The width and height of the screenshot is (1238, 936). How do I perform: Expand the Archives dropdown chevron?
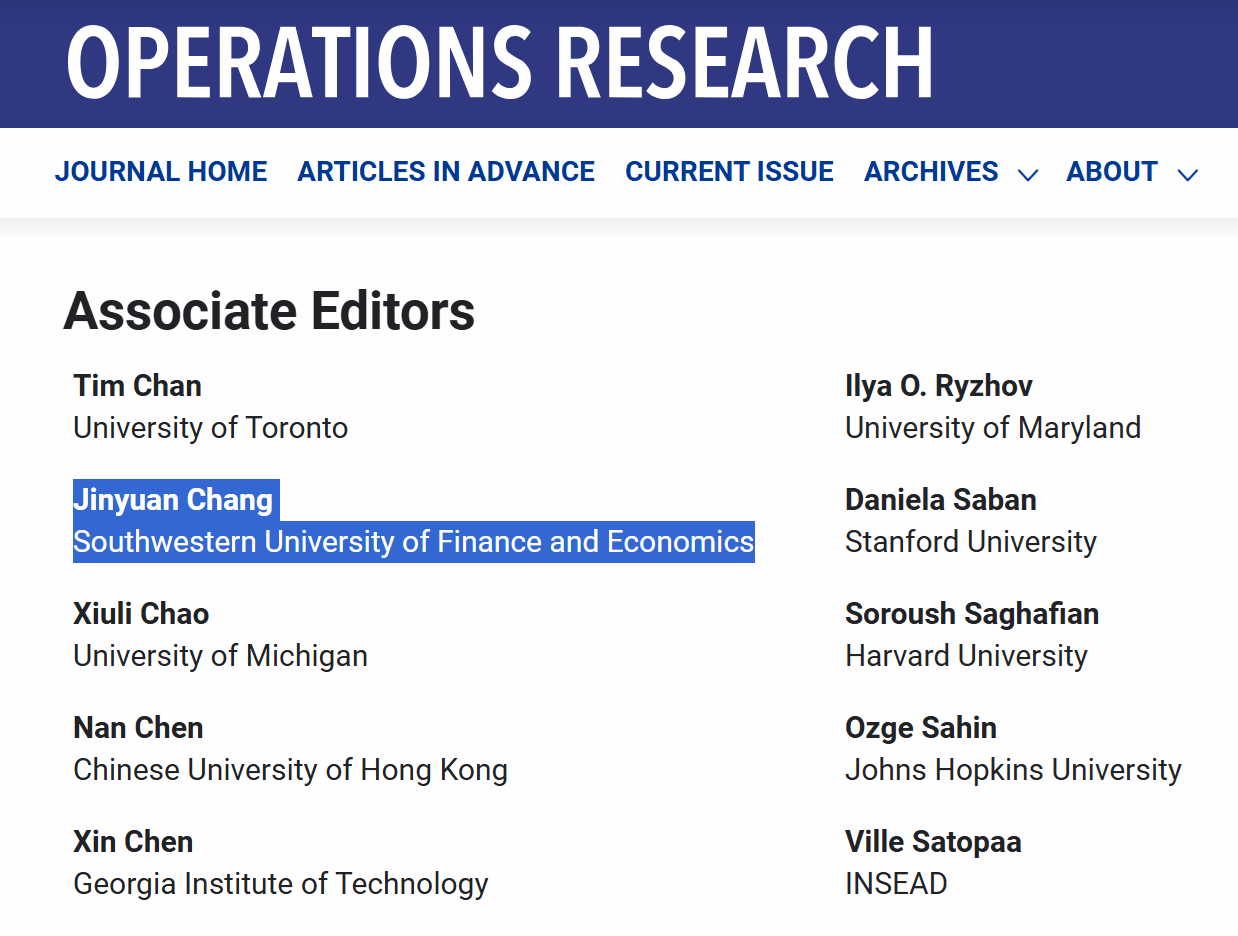[x=1027, y=175]
